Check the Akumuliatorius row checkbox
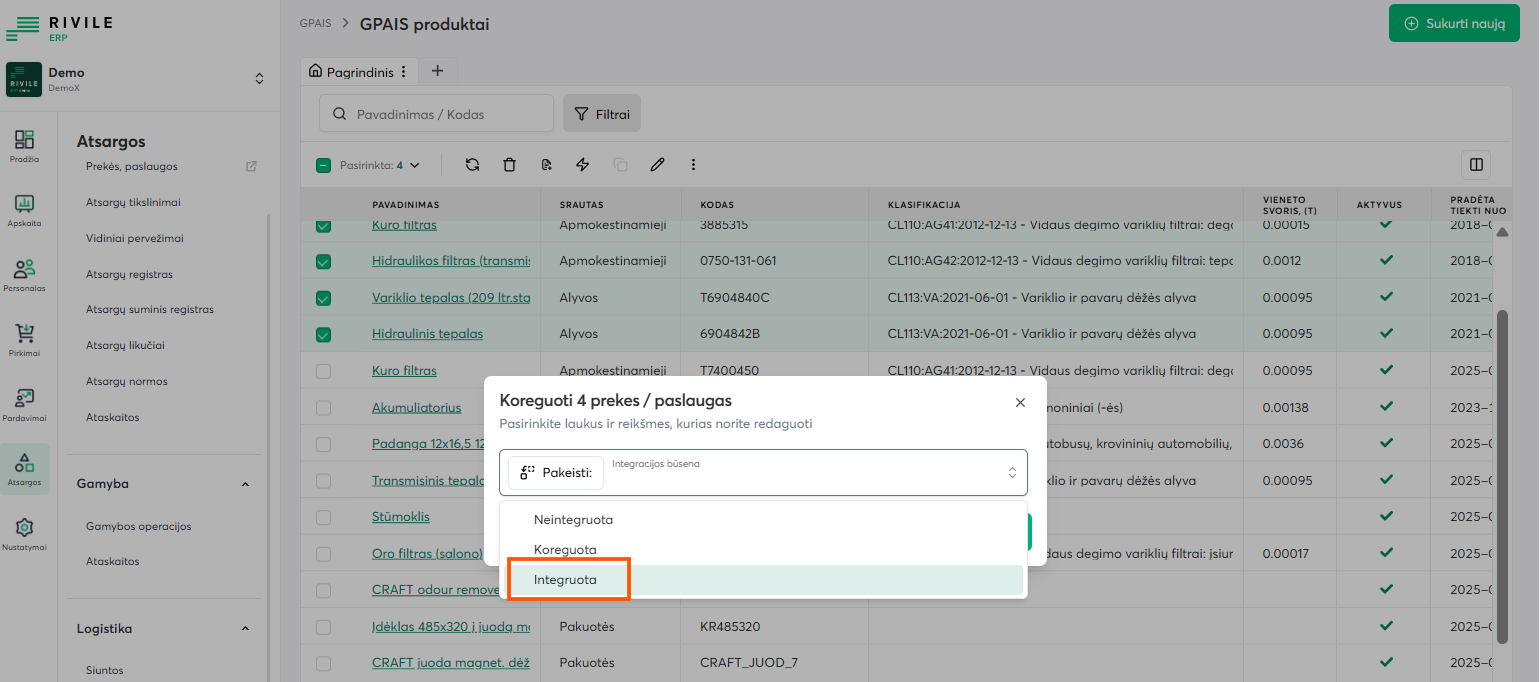1540x682 pixels. [323, 408]
